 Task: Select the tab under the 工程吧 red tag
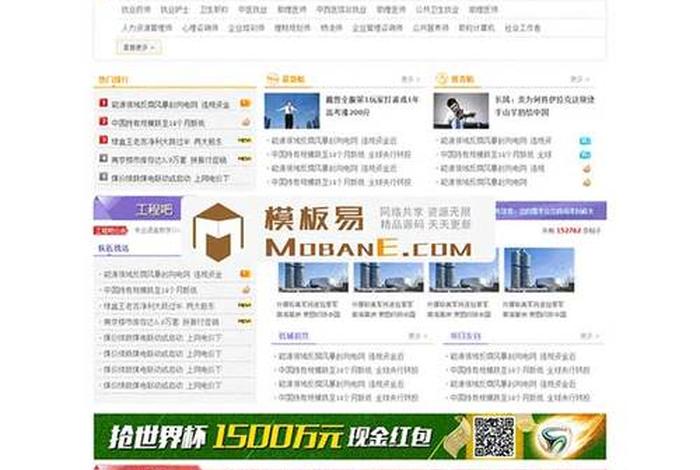[x=113, y=248]
